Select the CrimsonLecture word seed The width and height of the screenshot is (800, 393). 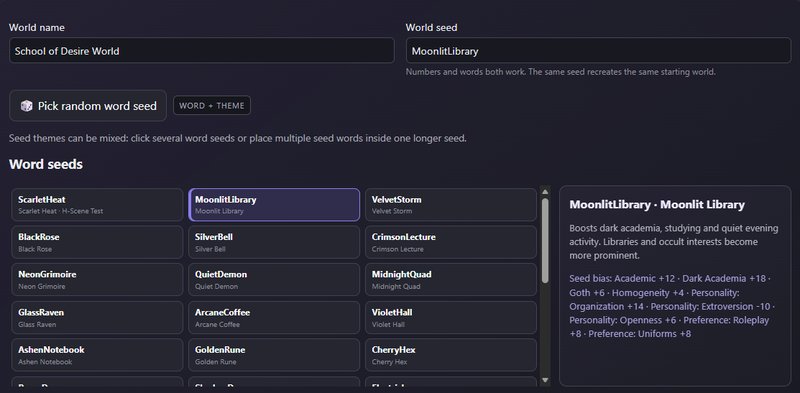(451, 242)
